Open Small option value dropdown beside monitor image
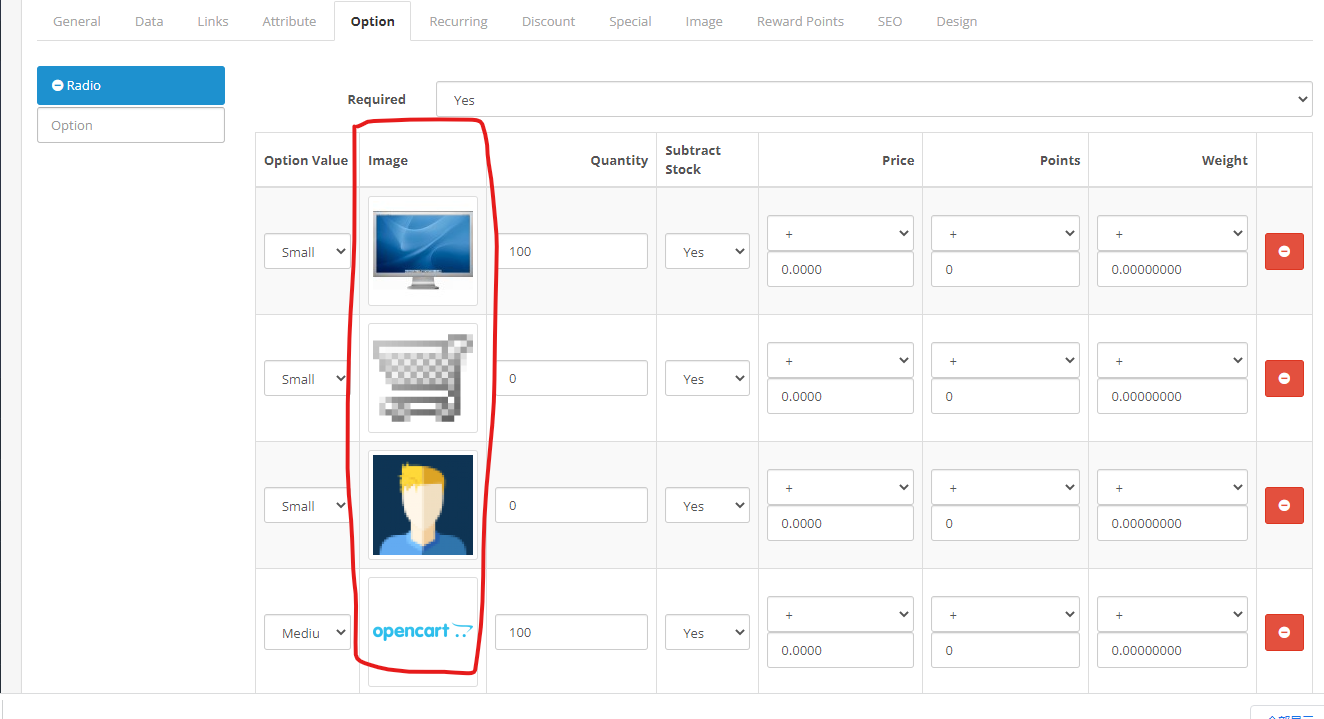Image resolution: width=1324 pixels, height=719 pixels. point(307,251)
